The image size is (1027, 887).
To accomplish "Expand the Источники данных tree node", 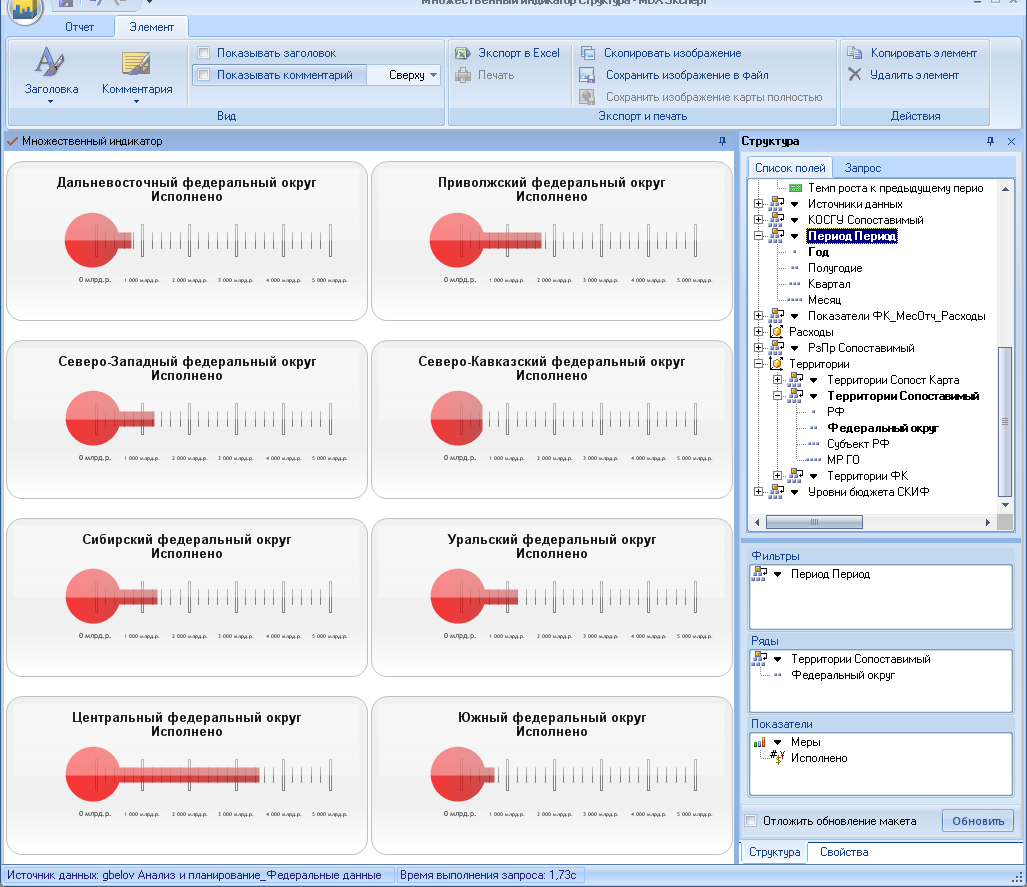I will pos(758,204).
